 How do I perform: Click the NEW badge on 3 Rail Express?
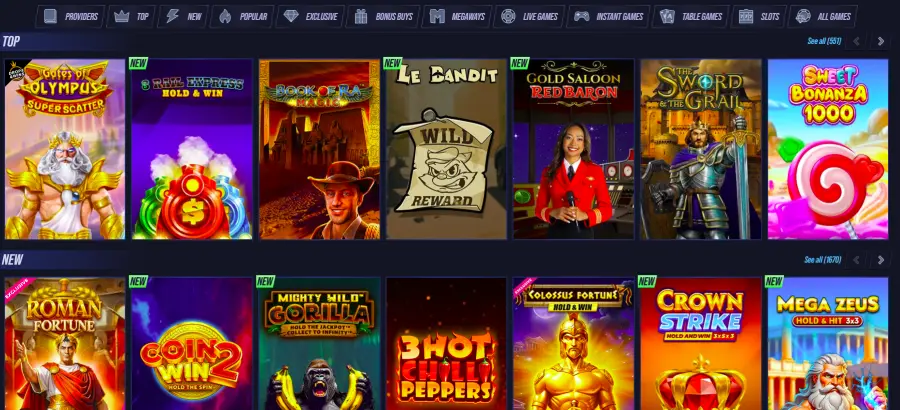tap(138, 63)
